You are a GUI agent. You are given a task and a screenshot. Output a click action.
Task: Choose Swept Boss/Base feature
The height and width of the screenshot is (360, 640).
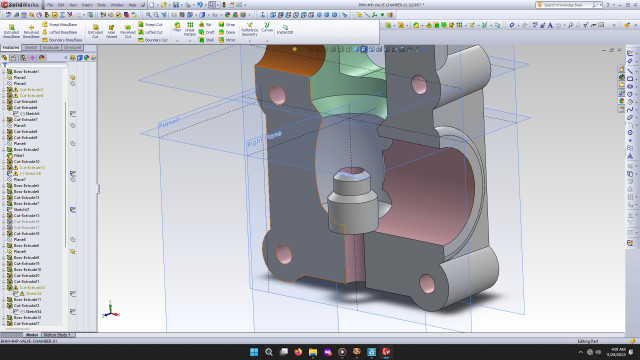point(60,24)
